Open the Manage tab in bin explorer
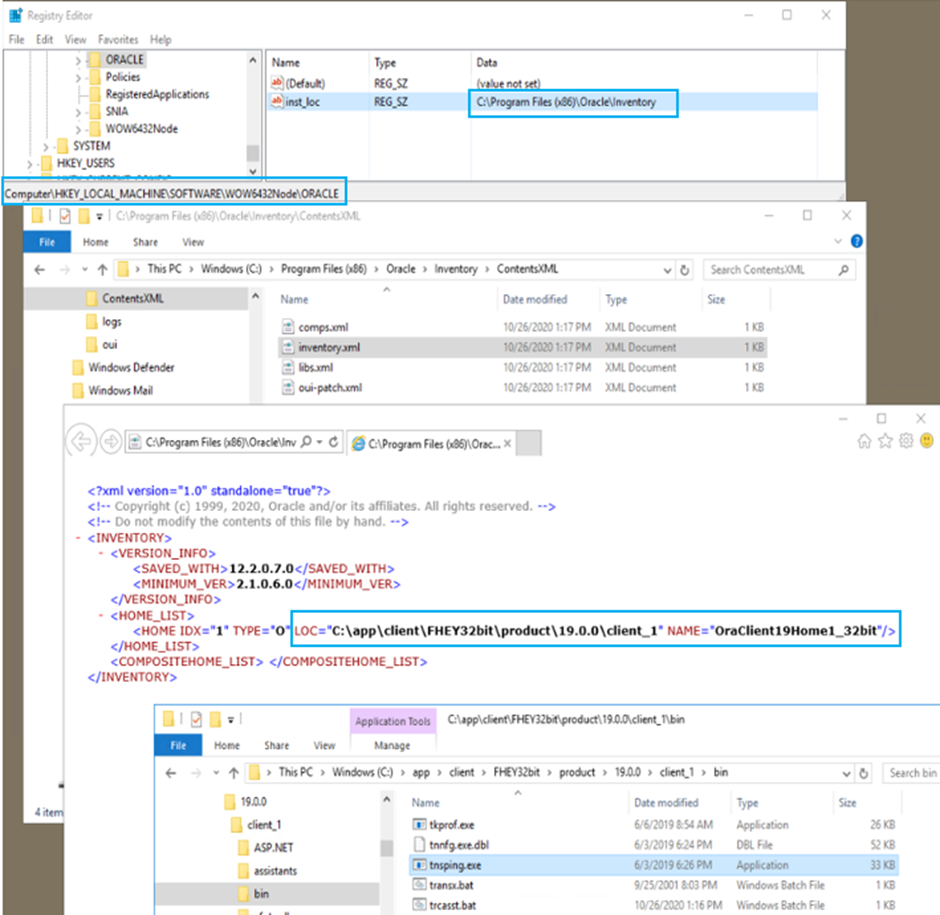 point(392,746)
